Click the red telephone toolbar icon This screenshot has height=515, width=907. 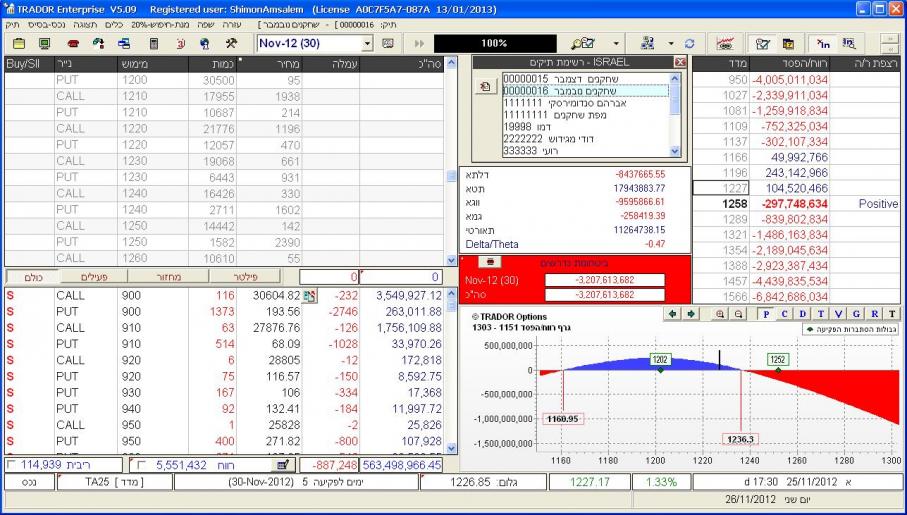[x=71, y=44]
